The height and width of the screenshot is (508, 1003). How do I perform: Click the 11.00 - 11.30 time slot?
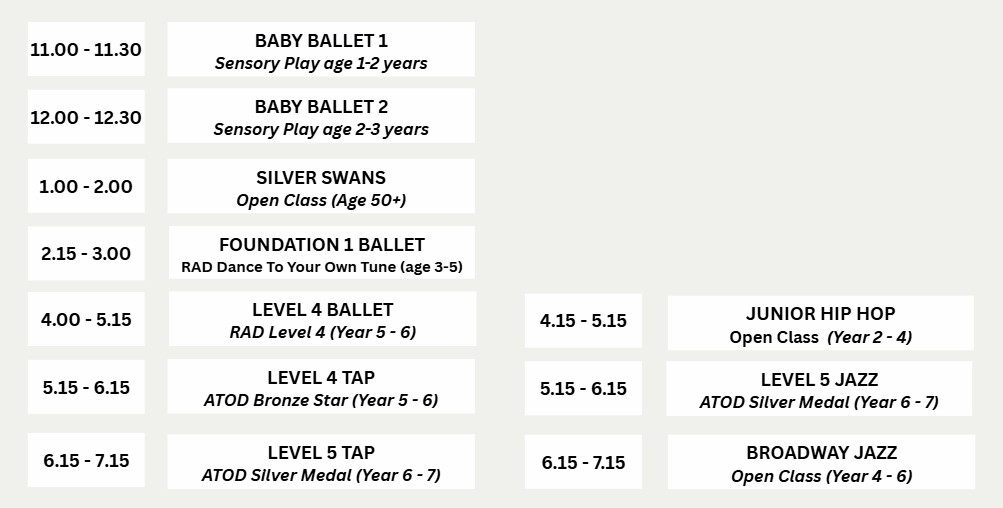click(x=86, y=50)
